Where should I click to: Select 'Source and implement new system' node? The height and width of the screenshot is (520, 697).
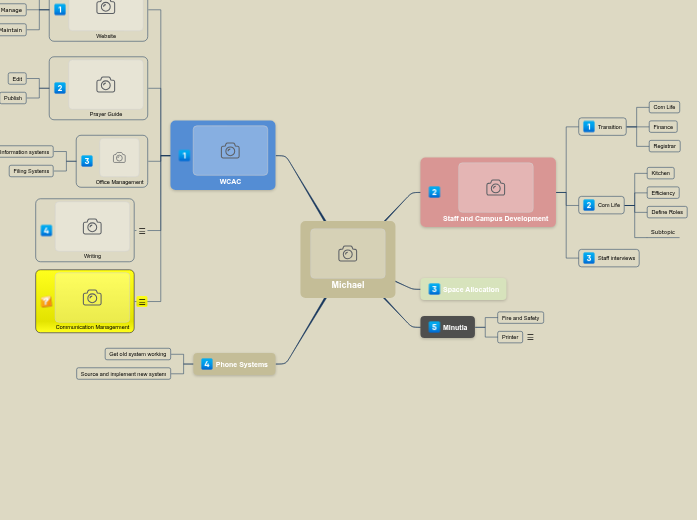pyautogui.click(x=123, y=374)
